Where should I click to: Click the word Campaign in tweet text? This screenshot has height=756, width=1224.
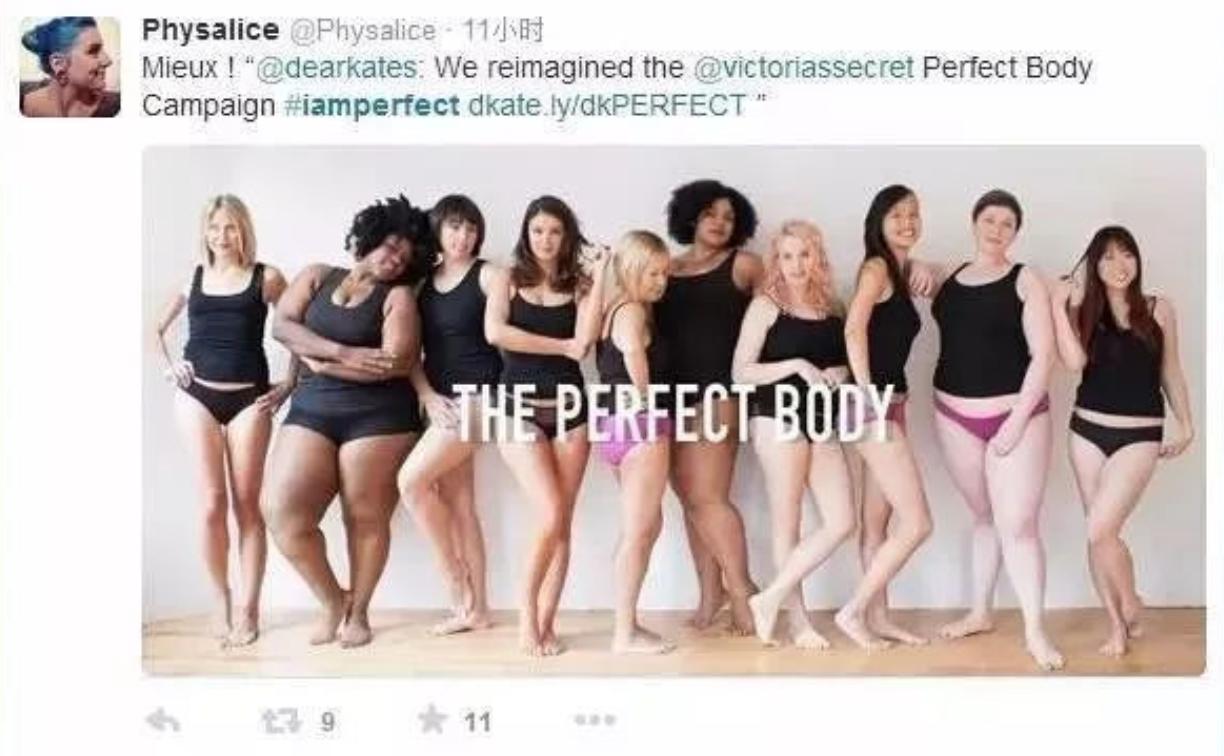click(209, 105)
